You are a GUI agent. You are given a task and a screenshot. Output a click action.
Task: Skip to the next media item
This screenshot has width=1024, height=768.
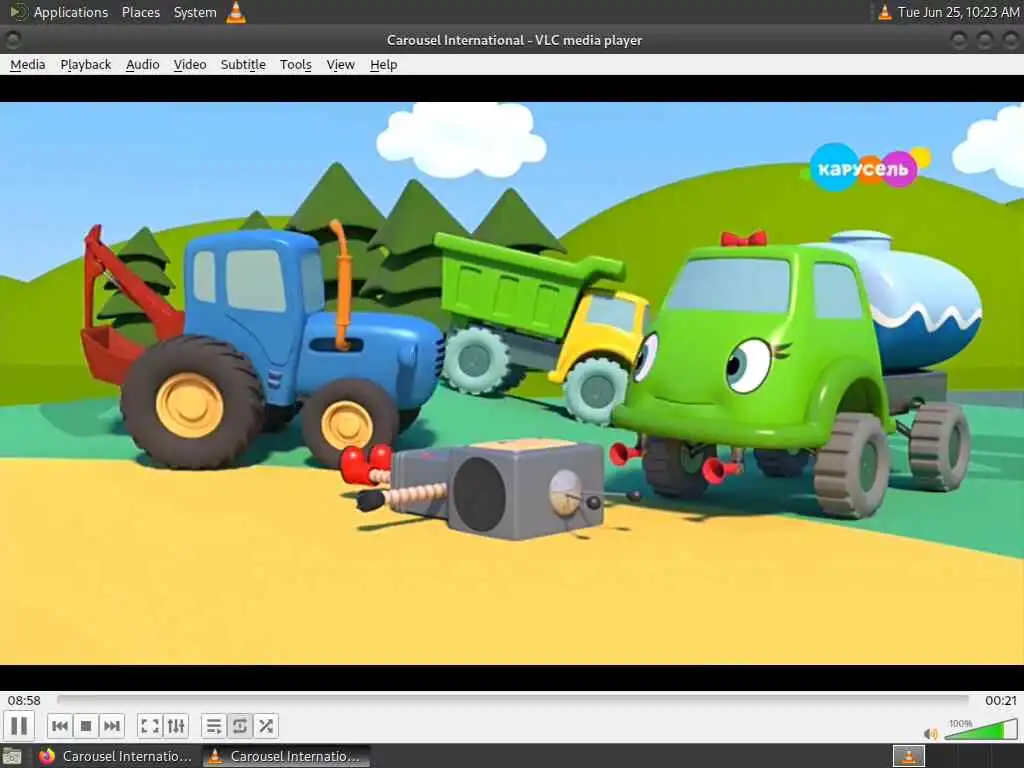point(112,726)
